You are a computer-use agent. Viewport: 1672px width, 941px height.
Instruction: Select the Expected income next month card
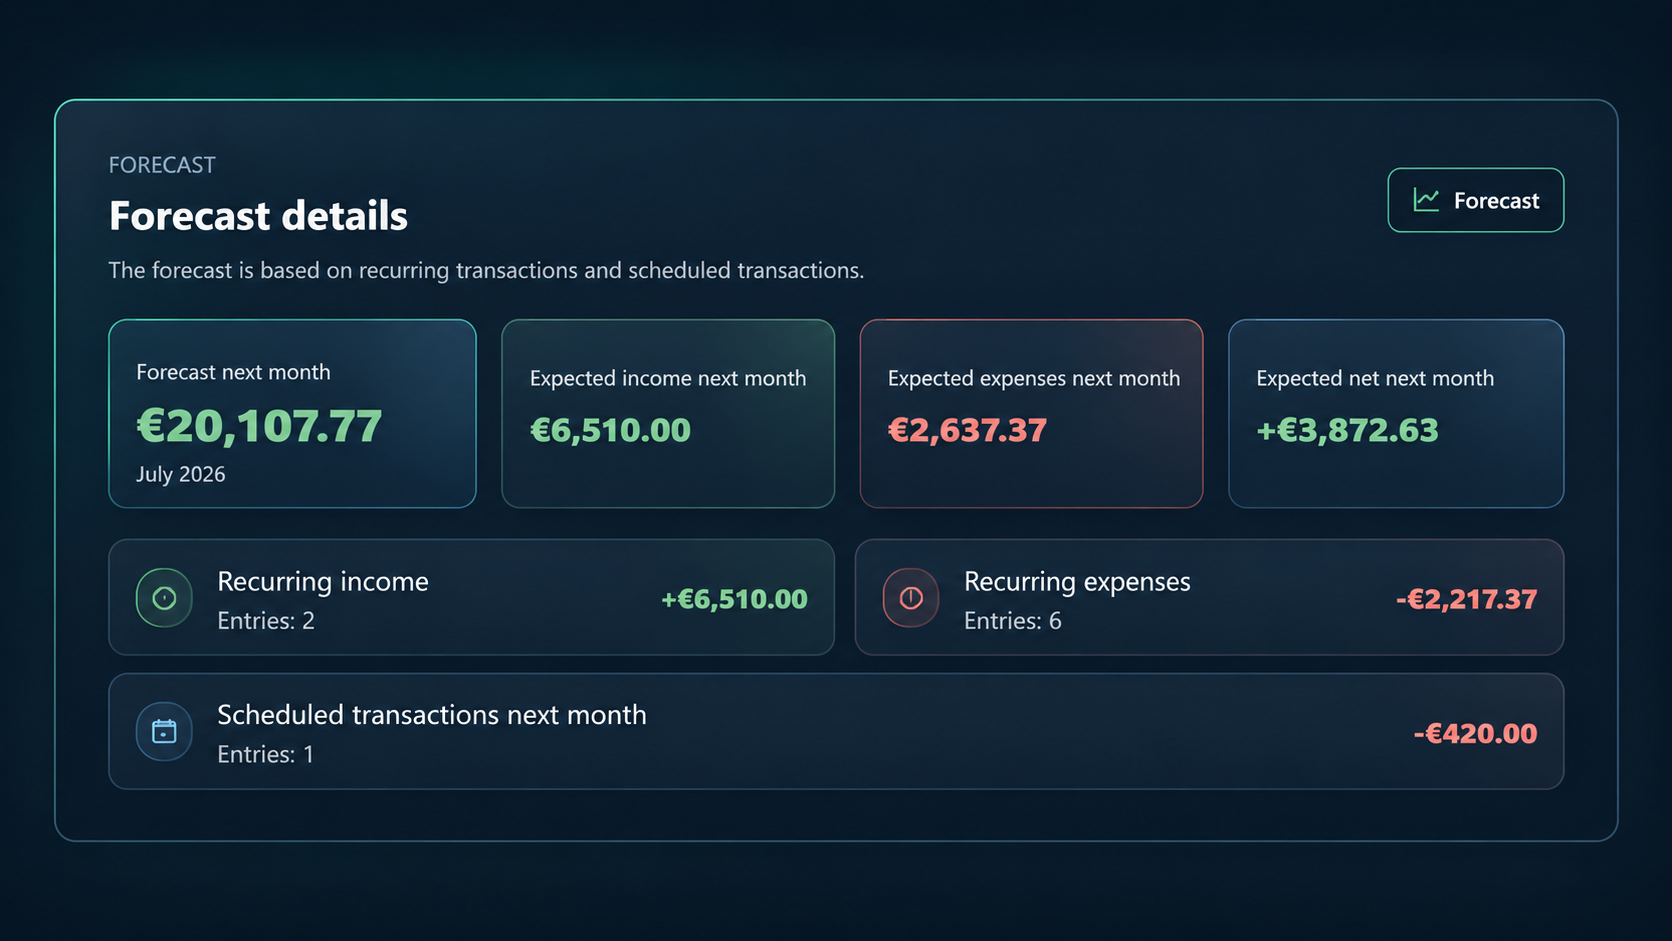pyautogui.click(x=668, y=414)
